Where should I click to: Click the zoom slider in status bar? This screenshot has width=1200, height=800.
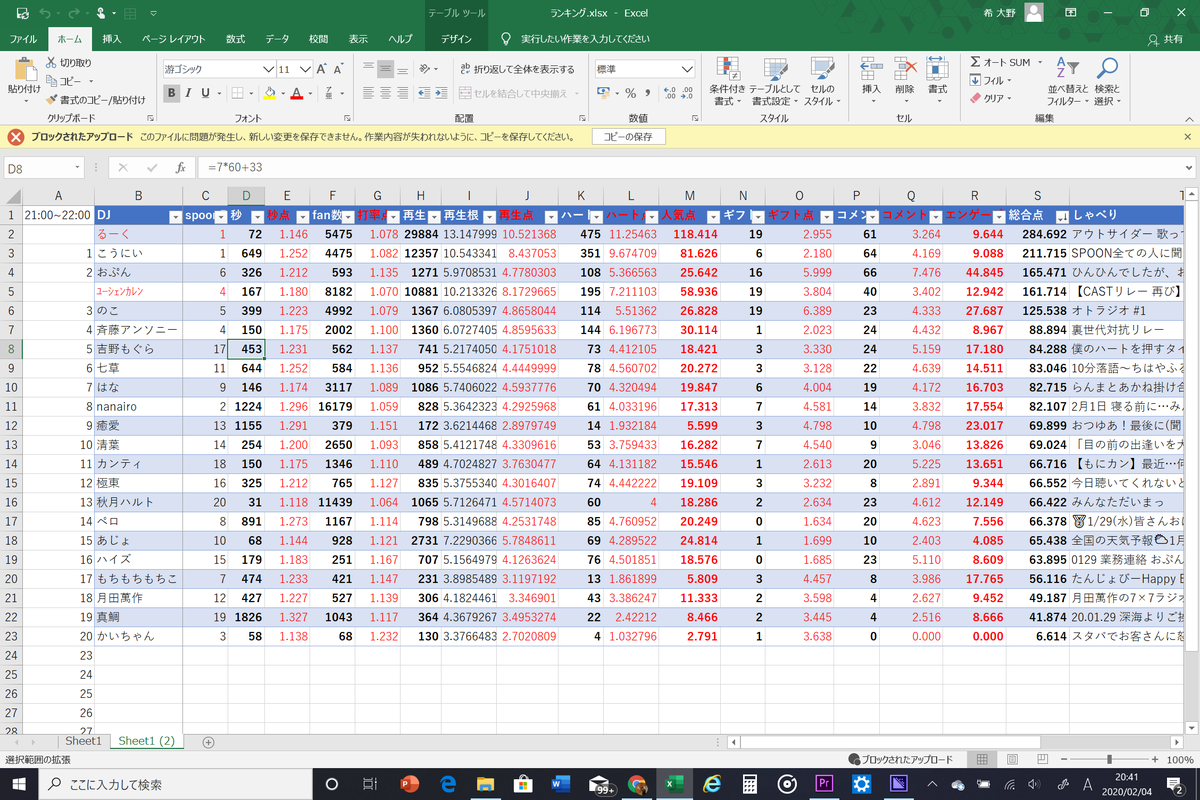pyautogui.click(x=1108, y=760)
